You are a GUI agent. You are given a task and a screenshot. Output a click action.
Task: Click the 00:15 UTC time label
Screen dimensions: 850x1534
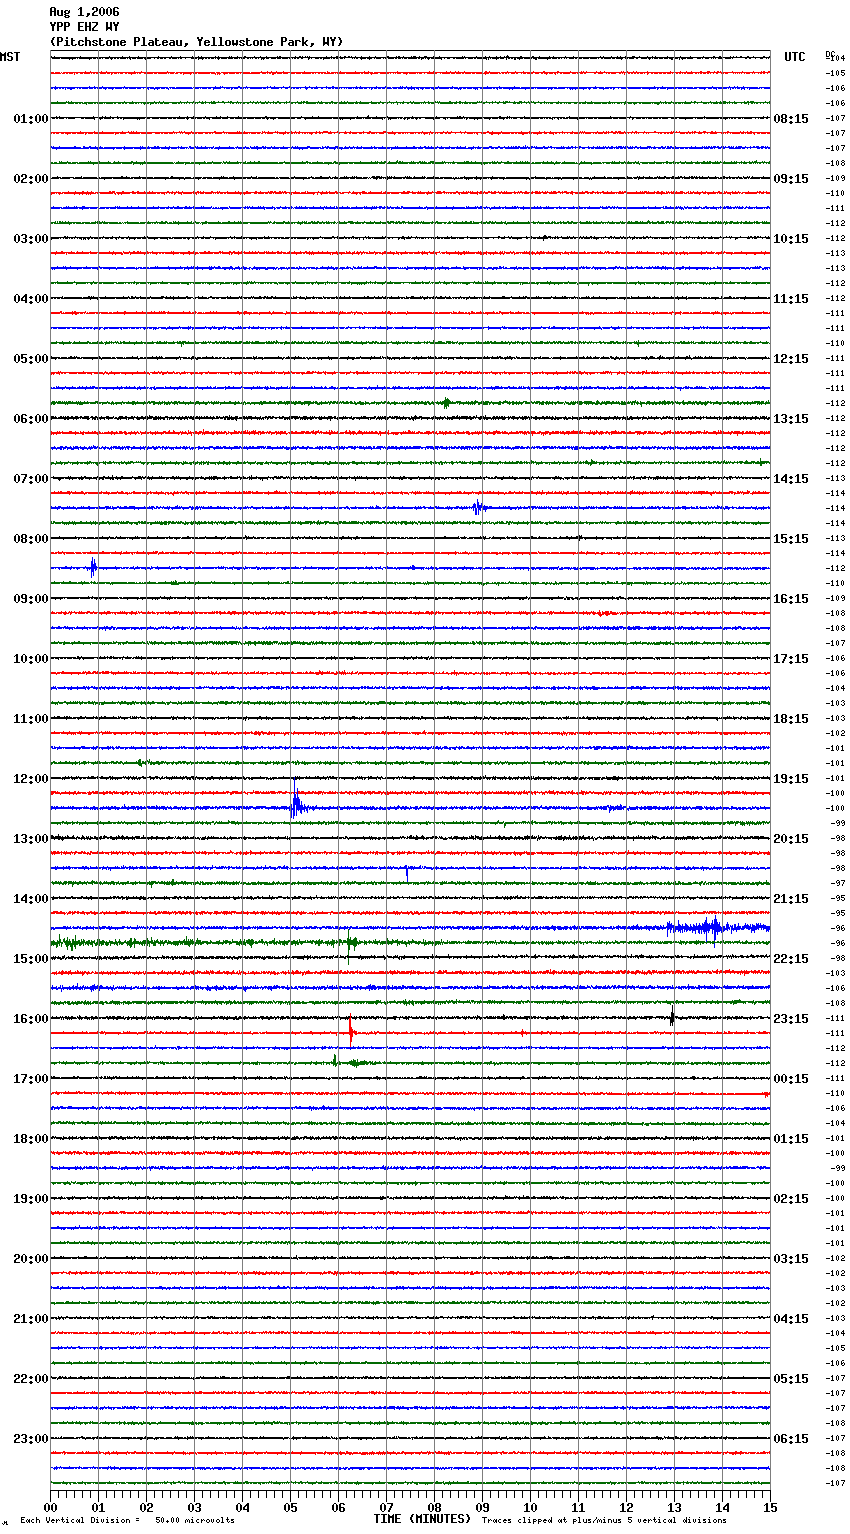(x=791, y=1079)
